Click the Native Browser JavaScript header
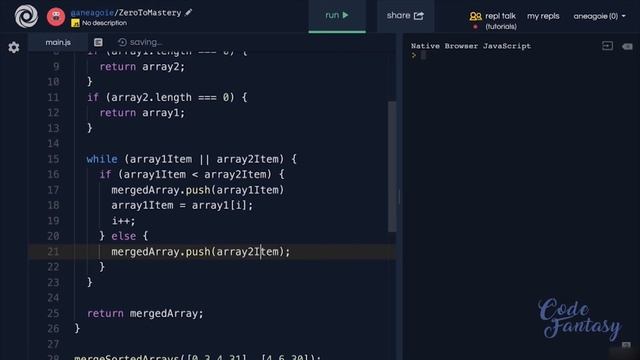Screen dimensions: 640x360 (x=471, y=46)
